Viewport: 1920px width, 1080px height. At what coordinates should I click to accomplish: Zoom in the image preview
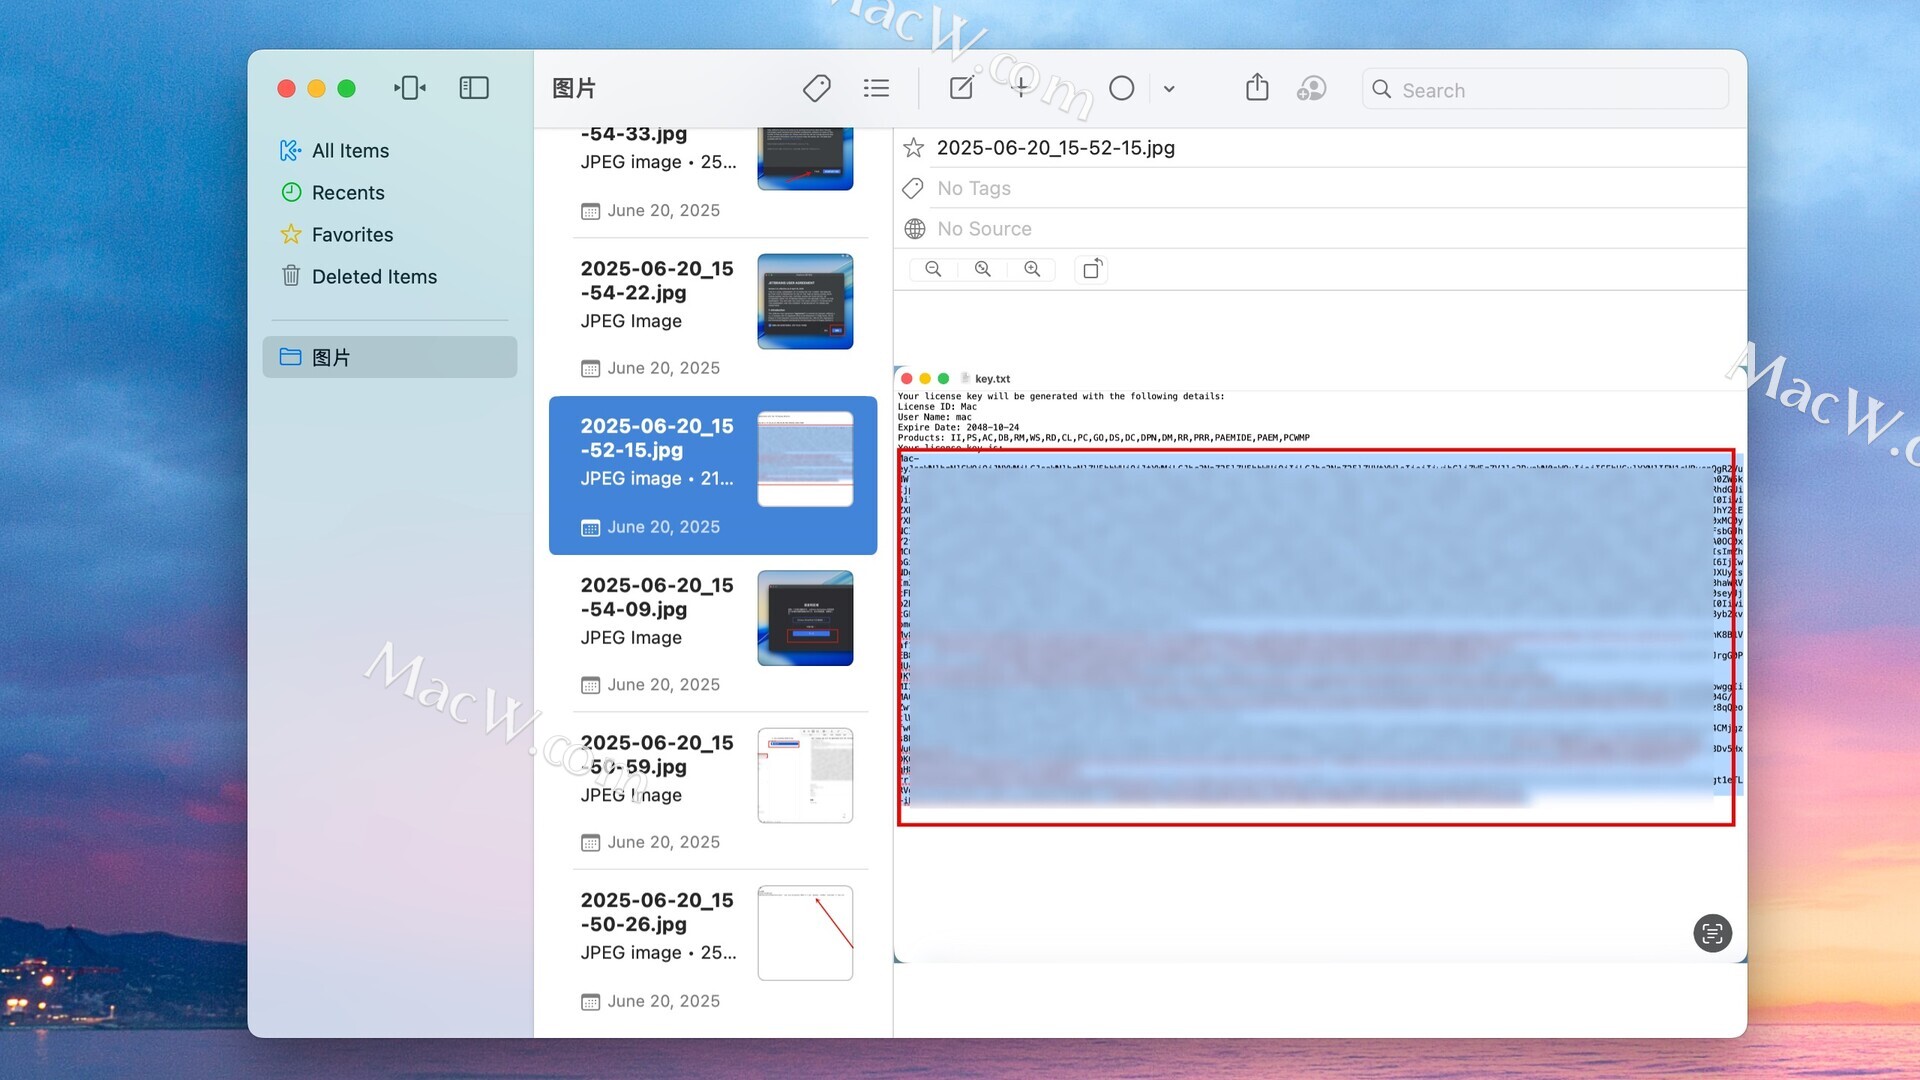coord(1032,269)
